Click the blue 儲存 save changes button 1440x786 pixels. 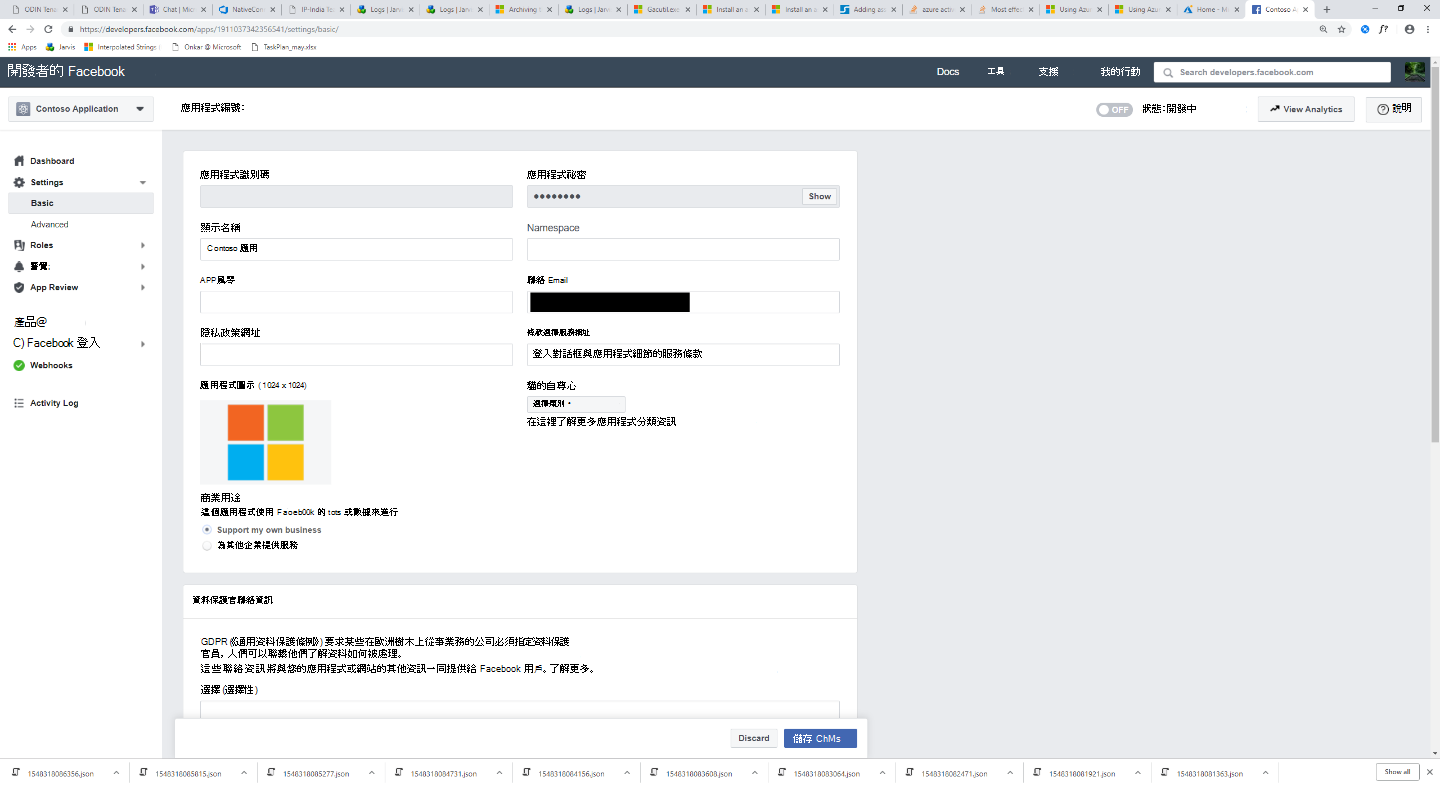pos(820,739)
